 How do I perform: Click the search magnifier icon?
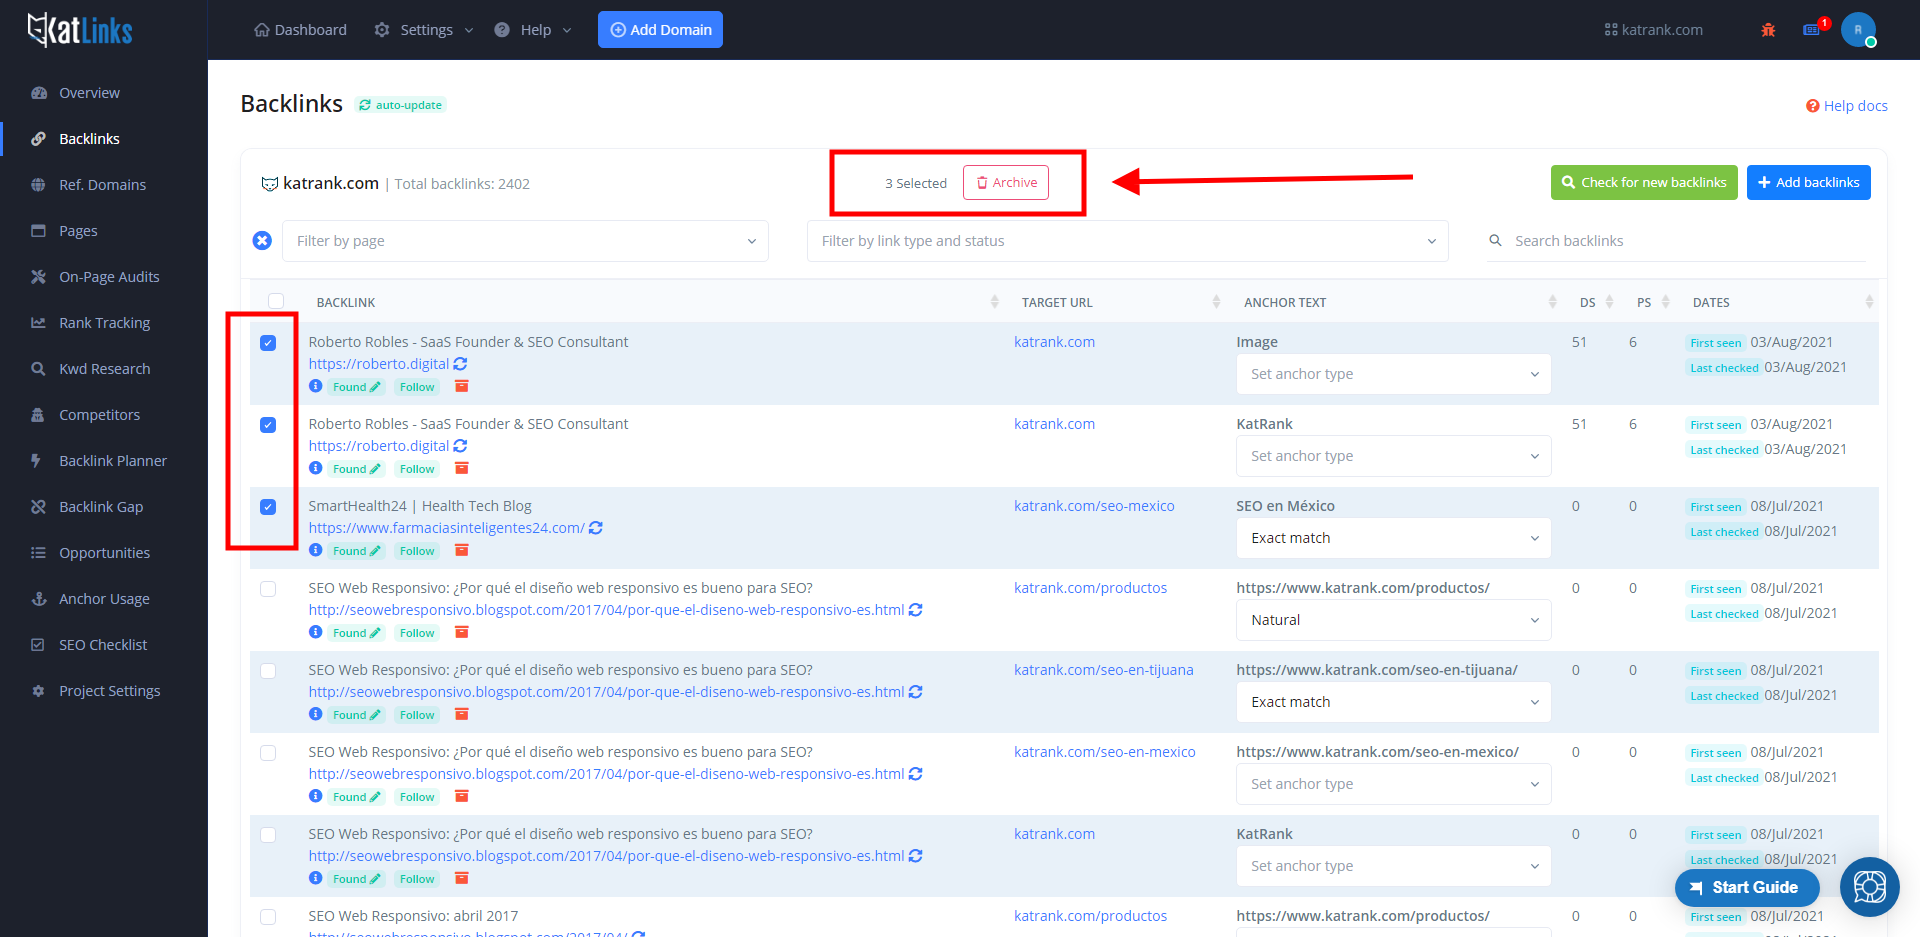[1495, 241]
